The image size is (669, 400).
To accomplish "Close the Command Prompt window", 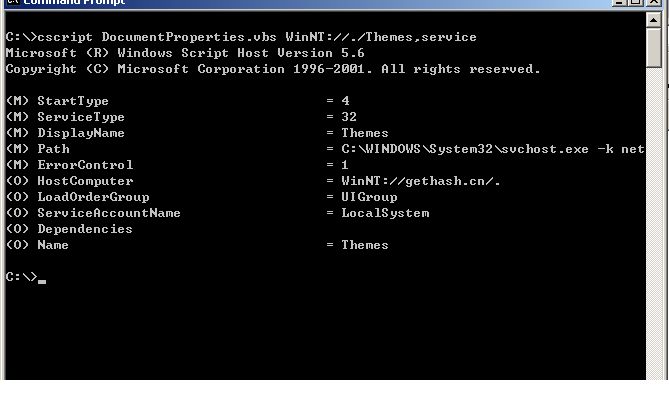I will point(653,2).
